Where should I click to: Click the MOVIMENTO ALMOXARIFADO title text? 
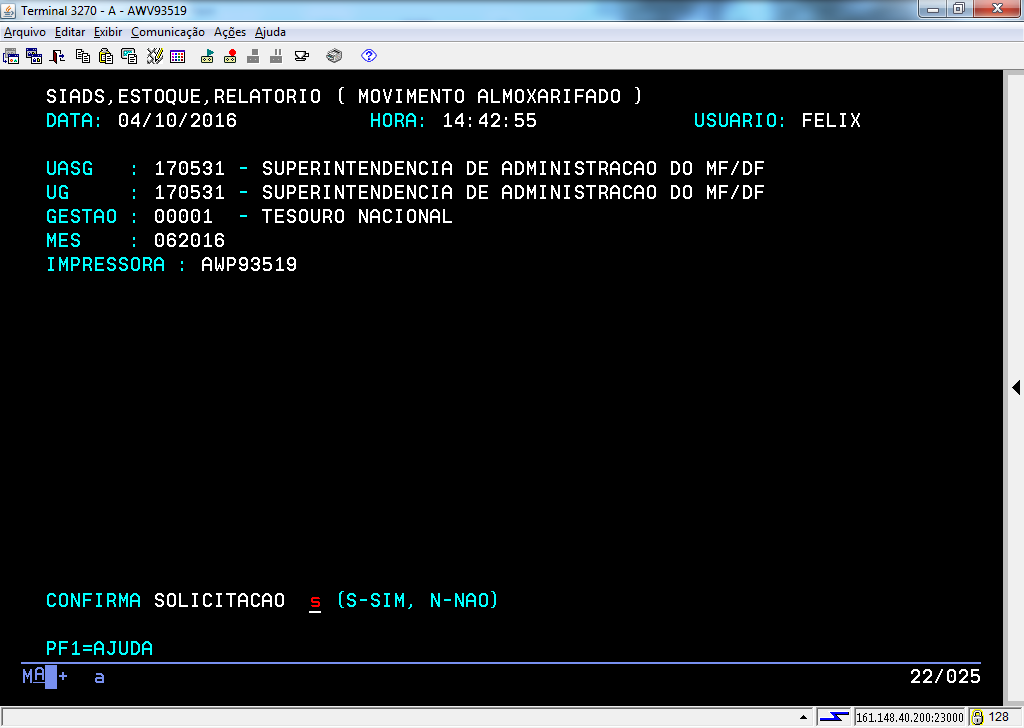pos(490,97)
